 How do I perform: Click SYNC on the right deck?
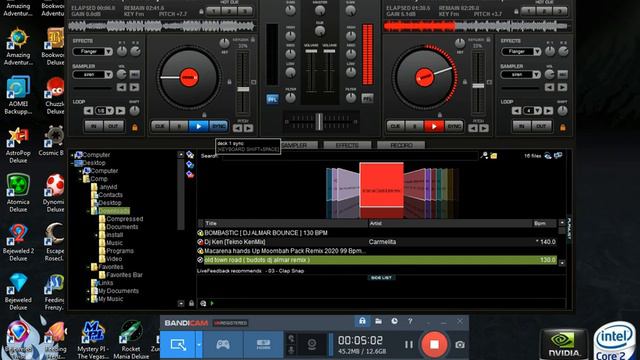[454, 127]
